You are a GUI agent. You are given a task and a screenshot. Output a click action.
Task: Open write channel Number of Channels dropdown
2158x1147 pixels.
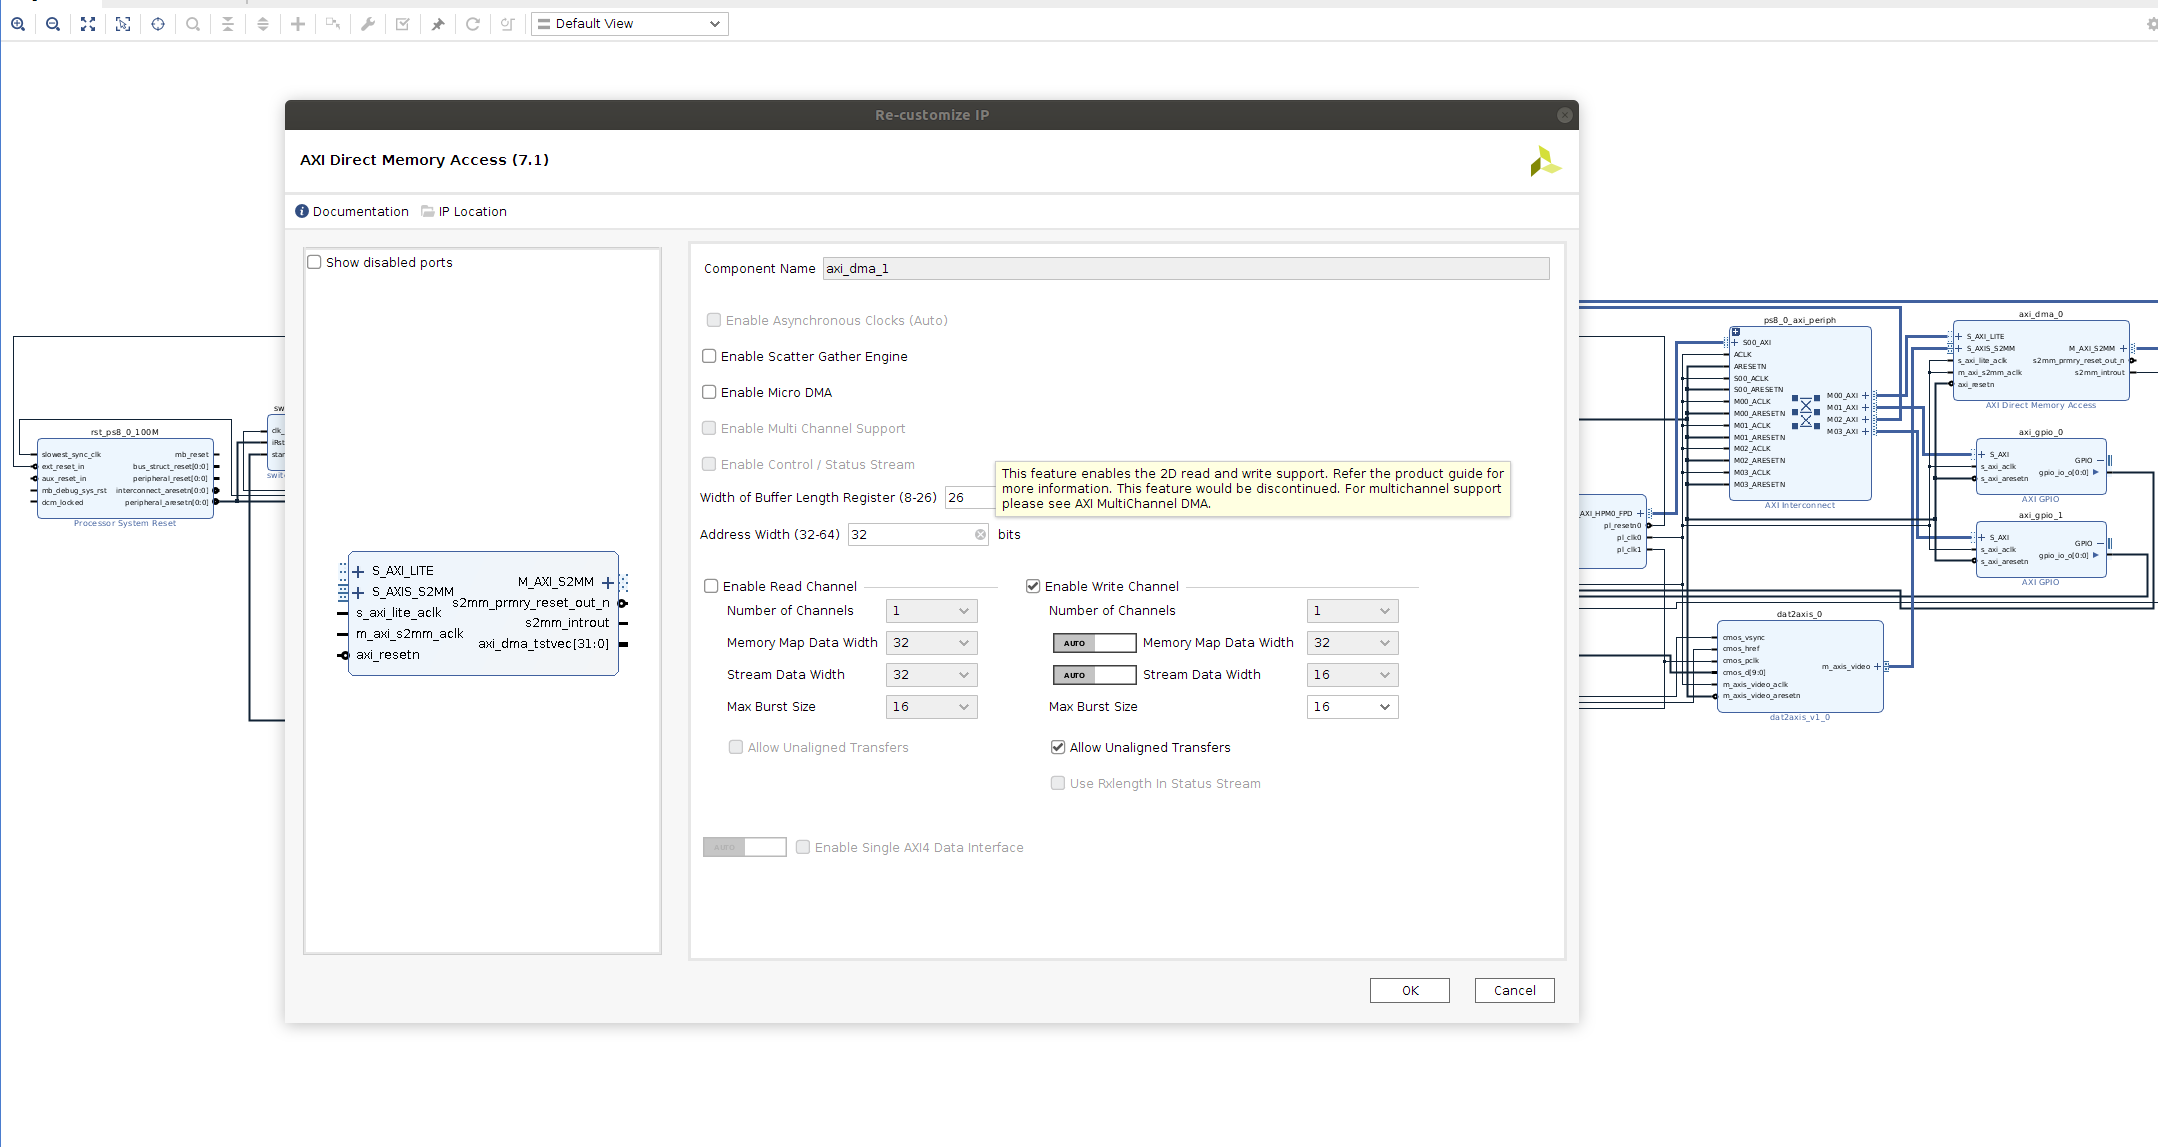click(x=1352, y=611)
